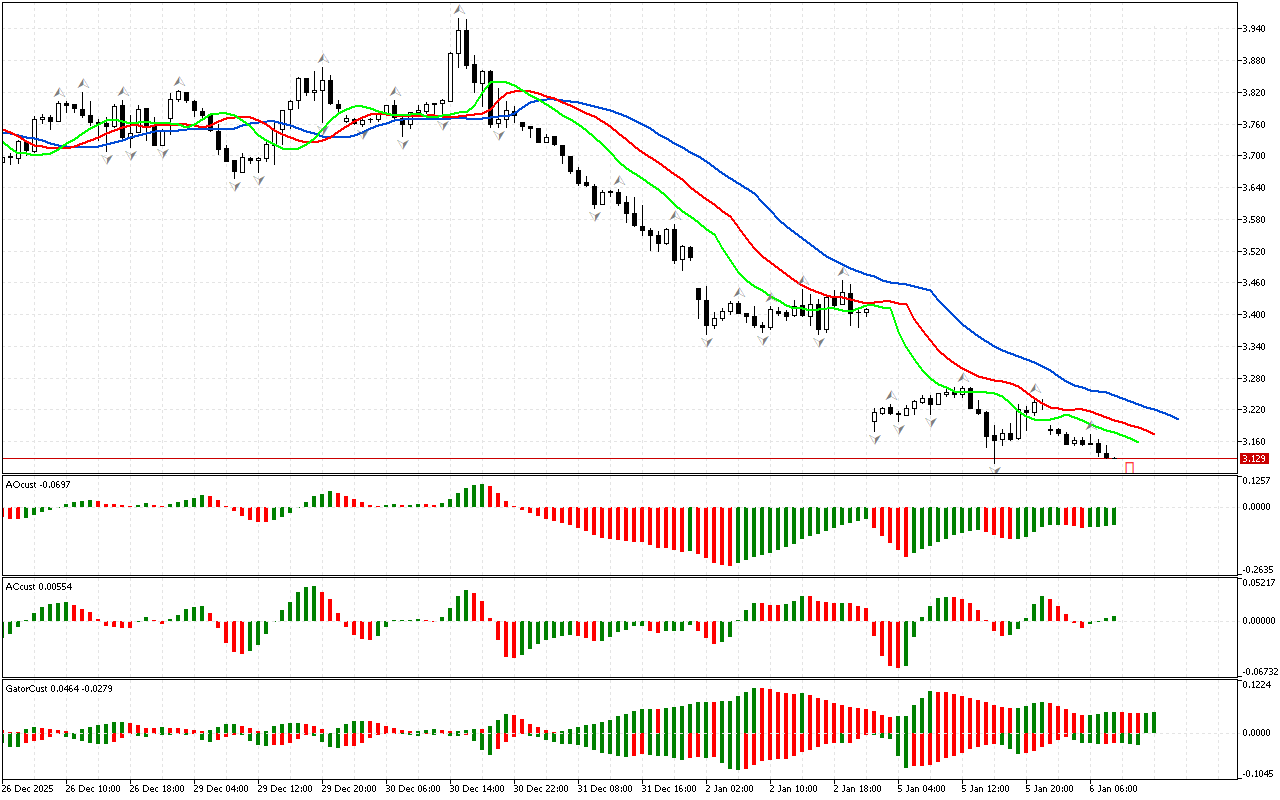Click the blue Alligator jaw line's right end
Viewport: 1280px width, 800px height.
(1177, 418)
